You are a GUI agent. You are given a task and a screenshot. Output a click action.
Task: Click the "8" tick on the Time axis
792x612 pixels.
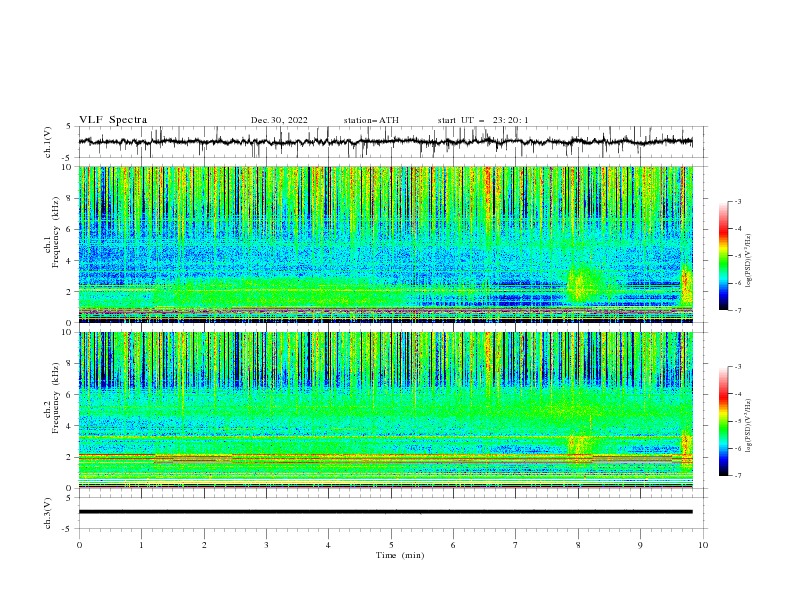point(578,545)
